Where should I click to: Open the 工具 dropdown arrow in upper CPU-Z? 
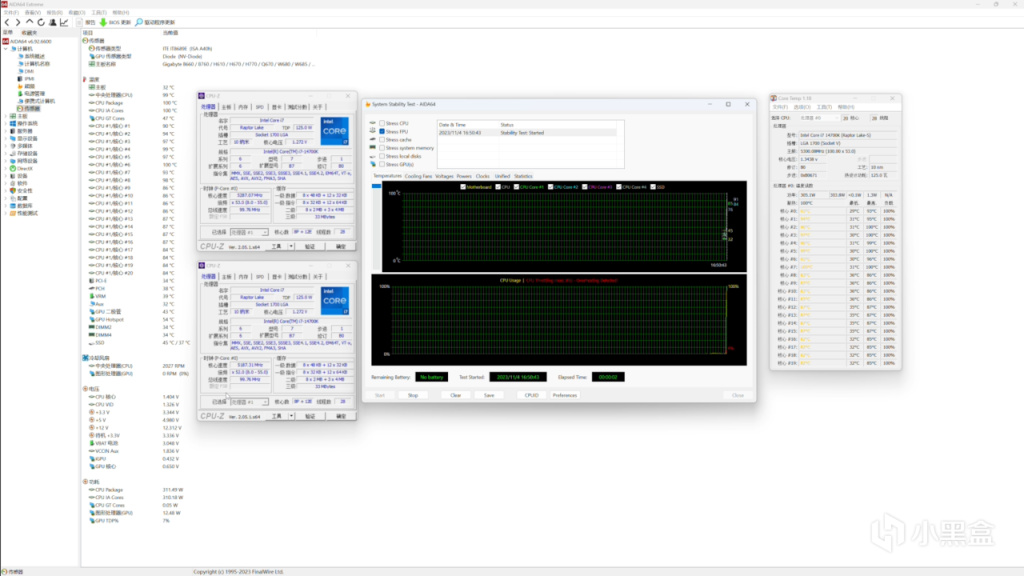291,247
